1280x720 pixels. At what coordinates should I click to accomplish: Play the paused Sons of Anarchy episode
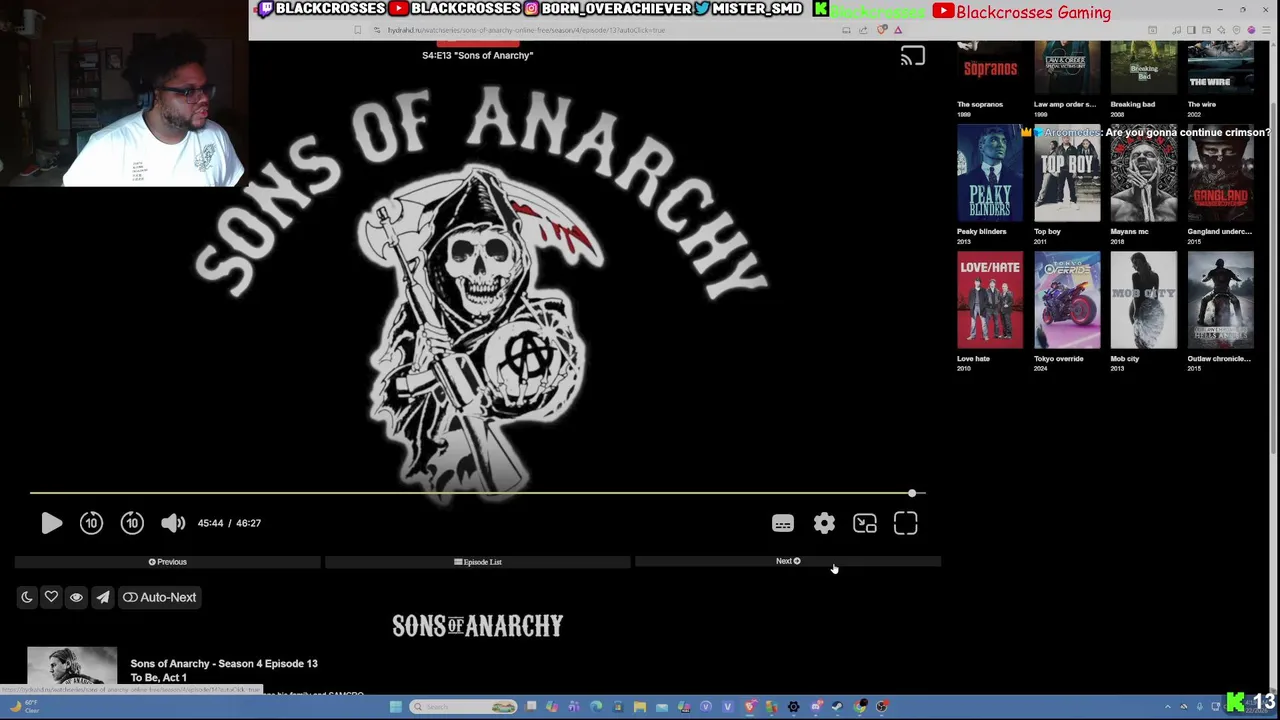52,523
